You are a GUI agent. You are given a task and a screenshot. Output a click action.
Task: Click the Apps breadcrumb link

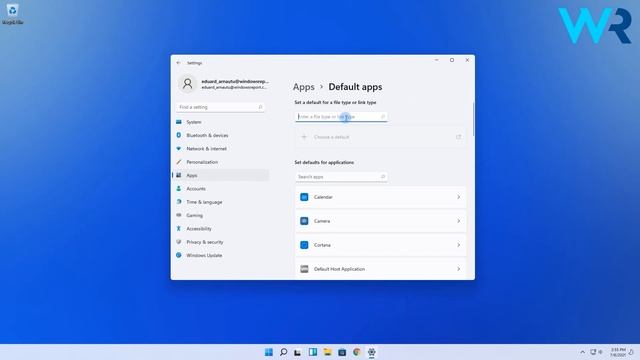point(304,87)
